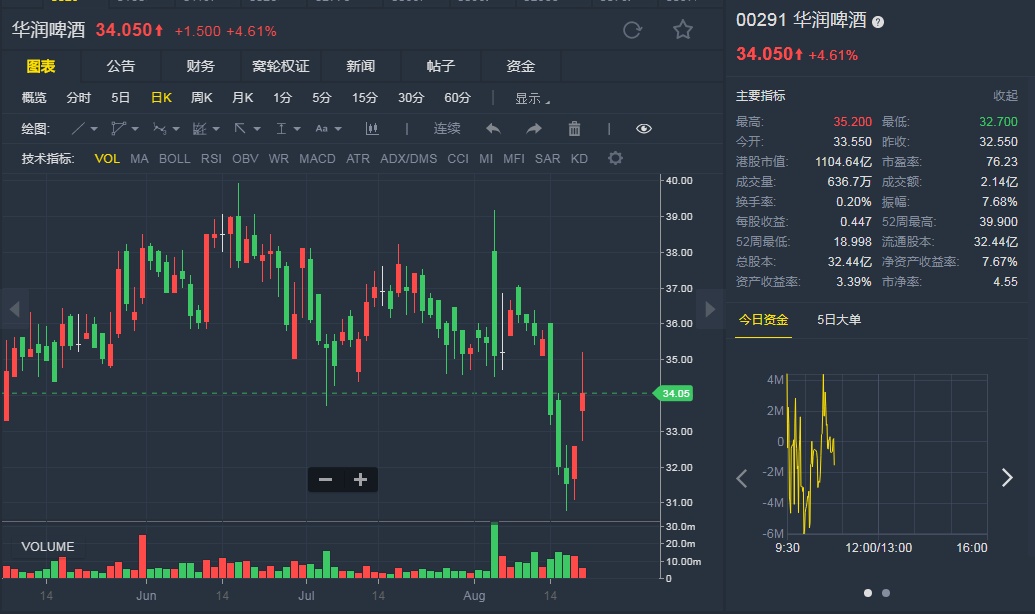The width and height of the screenshot is (1035, 614).
Task: Switch chart to 月K period
Action: pyautogui.click(x=242, y=98)
